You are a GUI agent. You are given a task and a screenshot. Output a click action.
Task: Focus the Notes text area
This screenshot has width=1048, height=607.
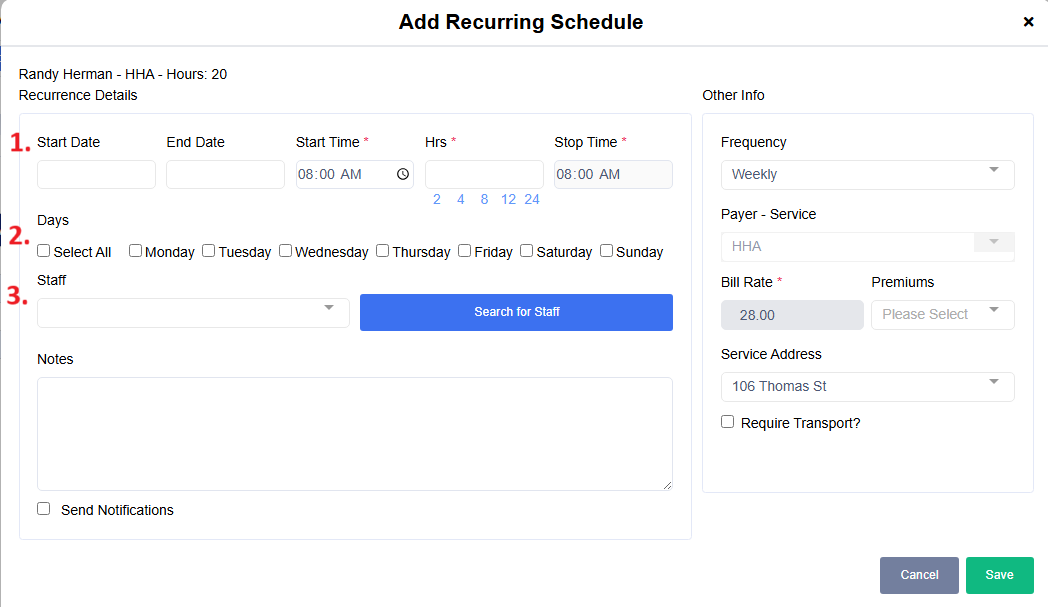click(354, 433)
